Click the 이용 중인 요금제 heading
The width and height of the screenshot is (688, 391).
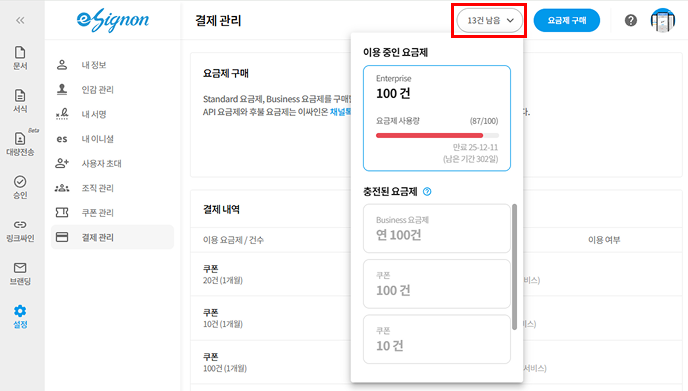coord(395,52)
